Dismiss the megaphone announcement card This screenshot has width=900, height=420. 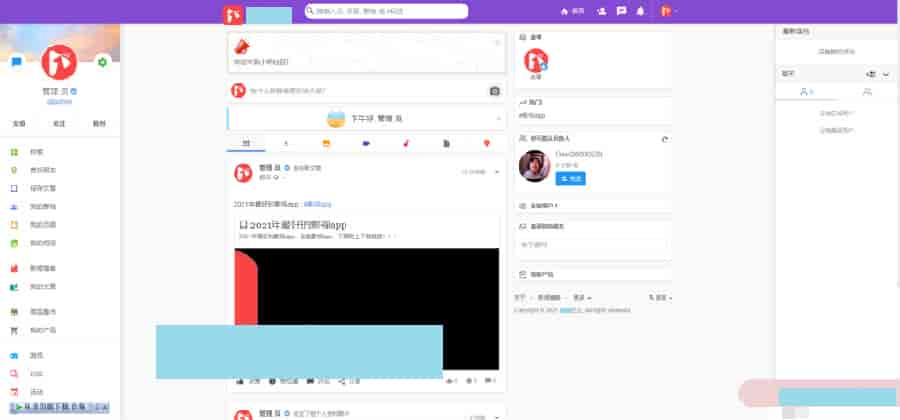coord(497,42)
